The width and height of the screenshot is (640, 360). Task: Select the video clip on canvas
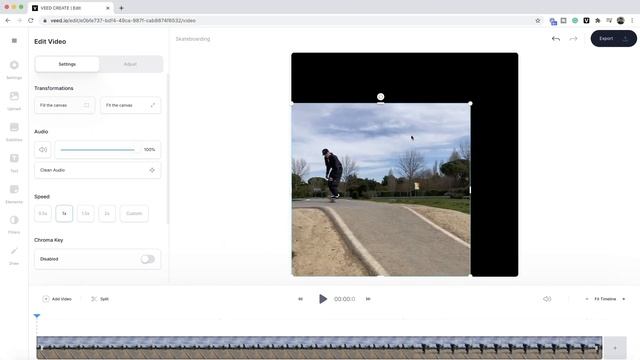coord(381,190)
